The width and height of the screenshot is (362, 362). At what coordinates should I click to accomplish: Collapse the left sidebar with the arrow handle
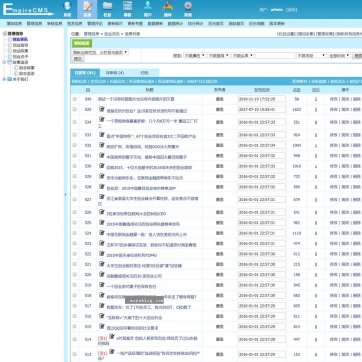pyautogui.click(x=65, y=195)
